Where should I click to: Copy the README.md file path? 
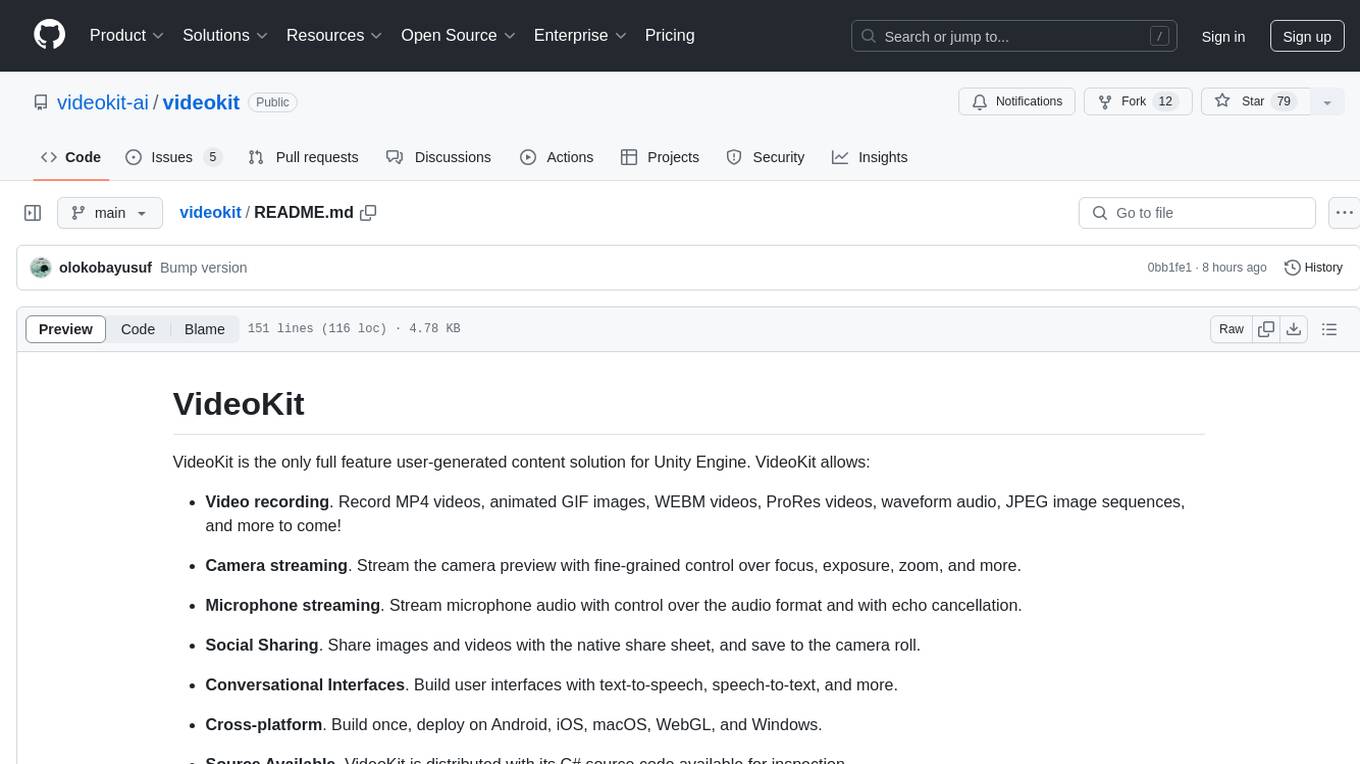pos(368,212)
